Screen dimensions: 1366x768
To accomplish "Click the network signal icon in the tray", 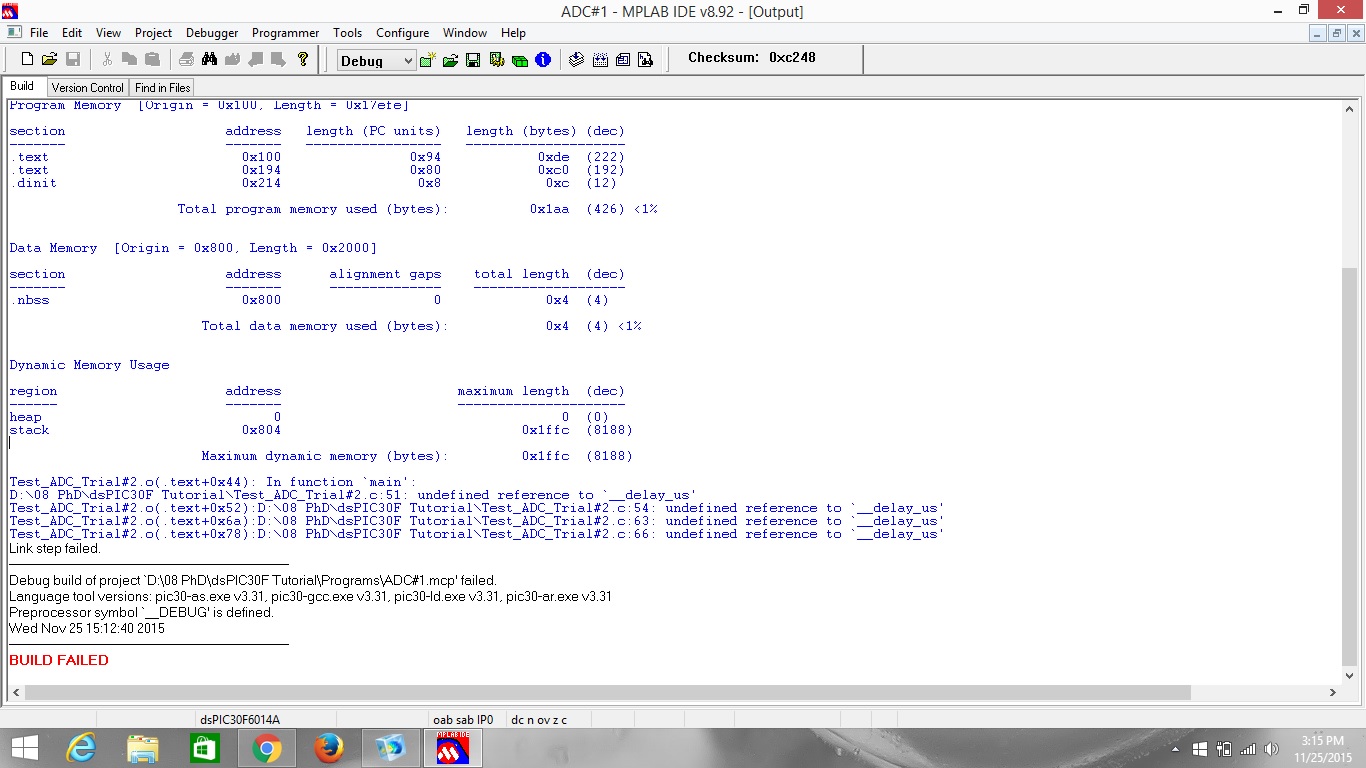I will point(1248,749).
